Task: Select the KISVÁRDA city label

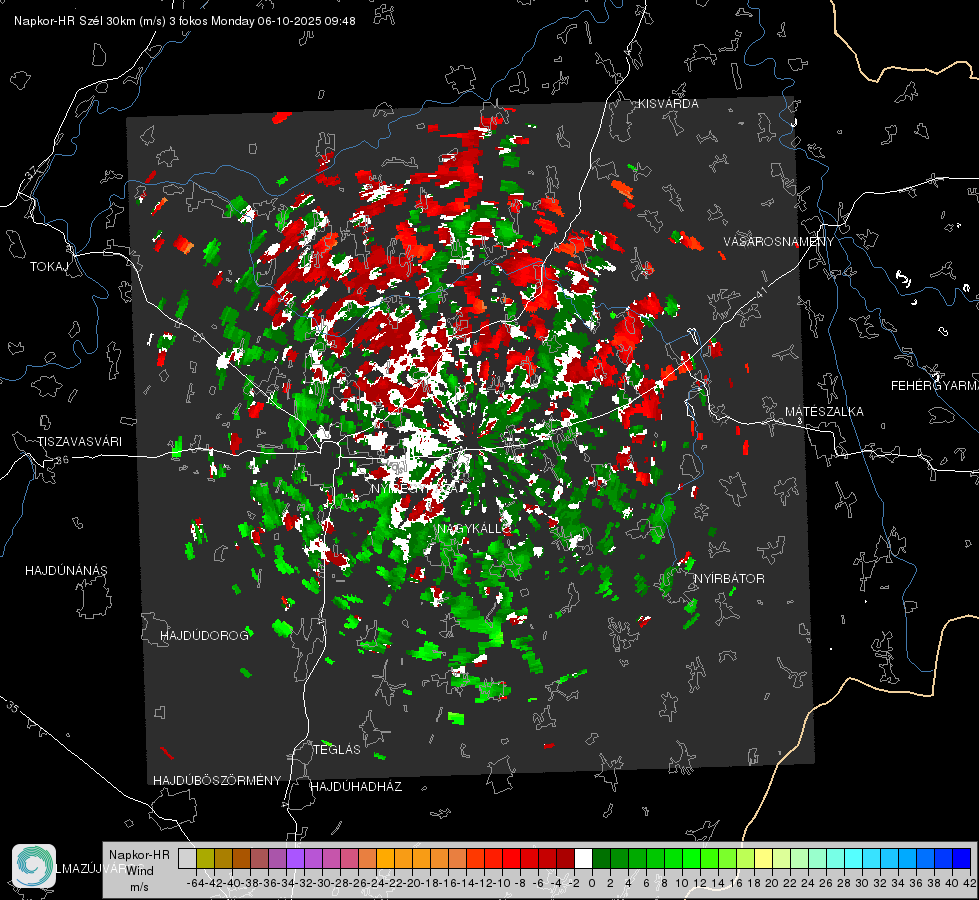Action: (668, 104)
